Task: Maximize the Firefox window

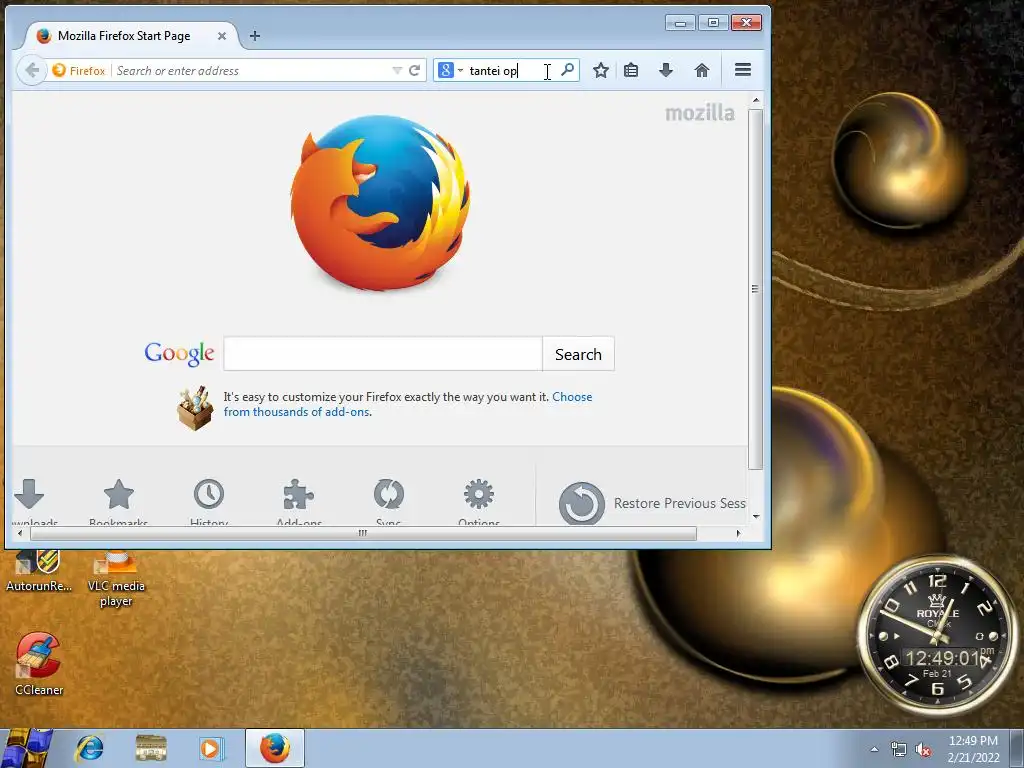Action: 713,23
